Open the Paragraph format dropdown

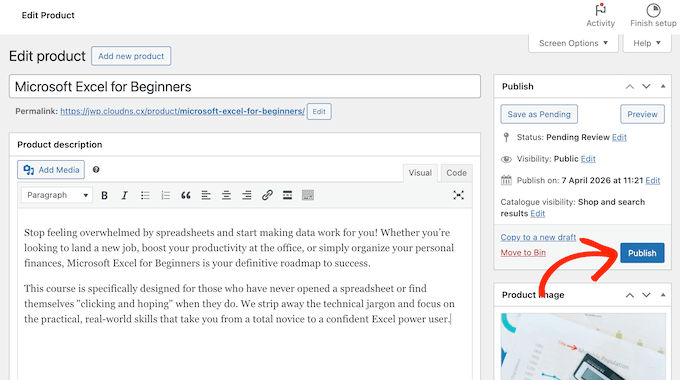(x=57, y=195)
